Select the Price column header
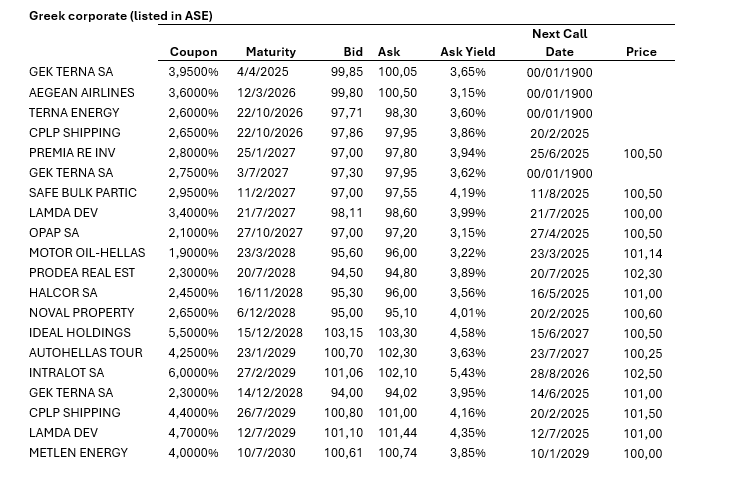Viewport: 744px width, 478px height. 641,52
